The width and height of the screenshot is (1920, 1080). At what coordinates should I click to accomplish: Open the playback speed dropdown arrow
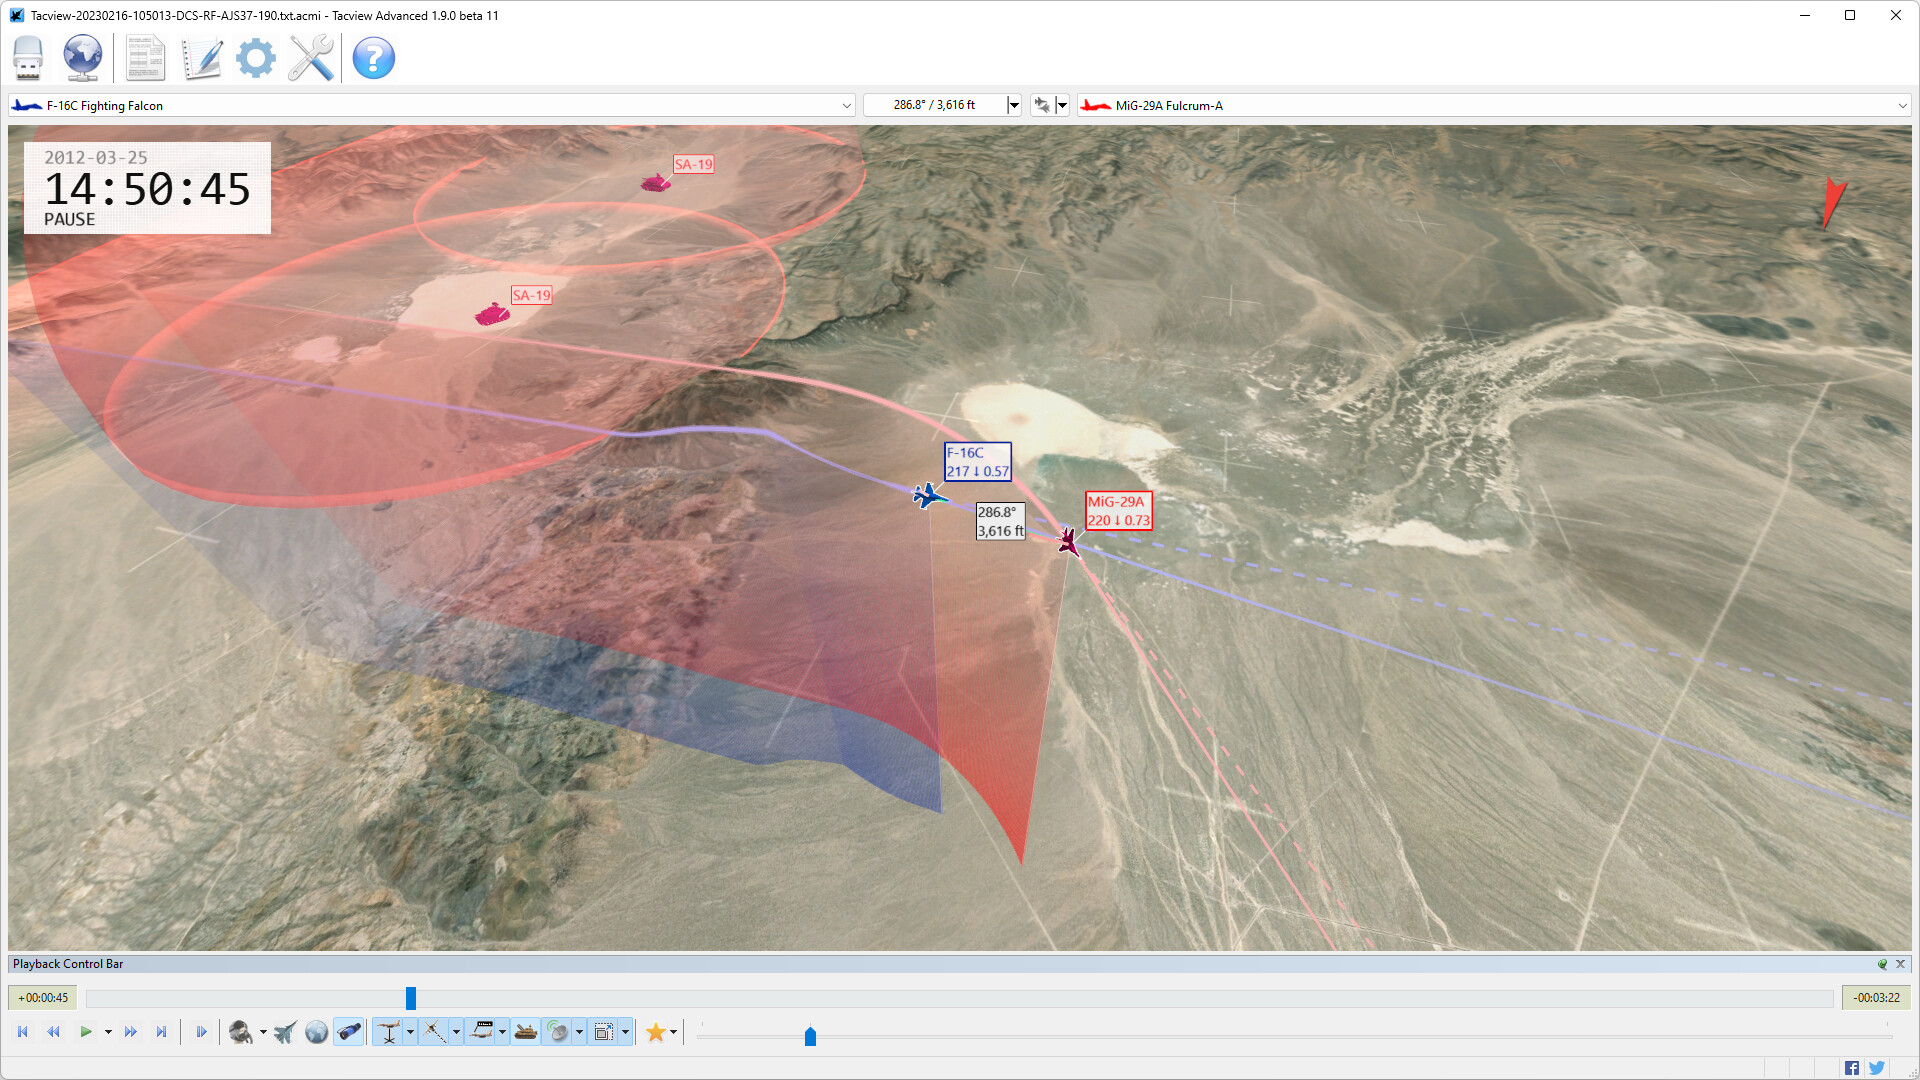click(x=108, y=1031)
